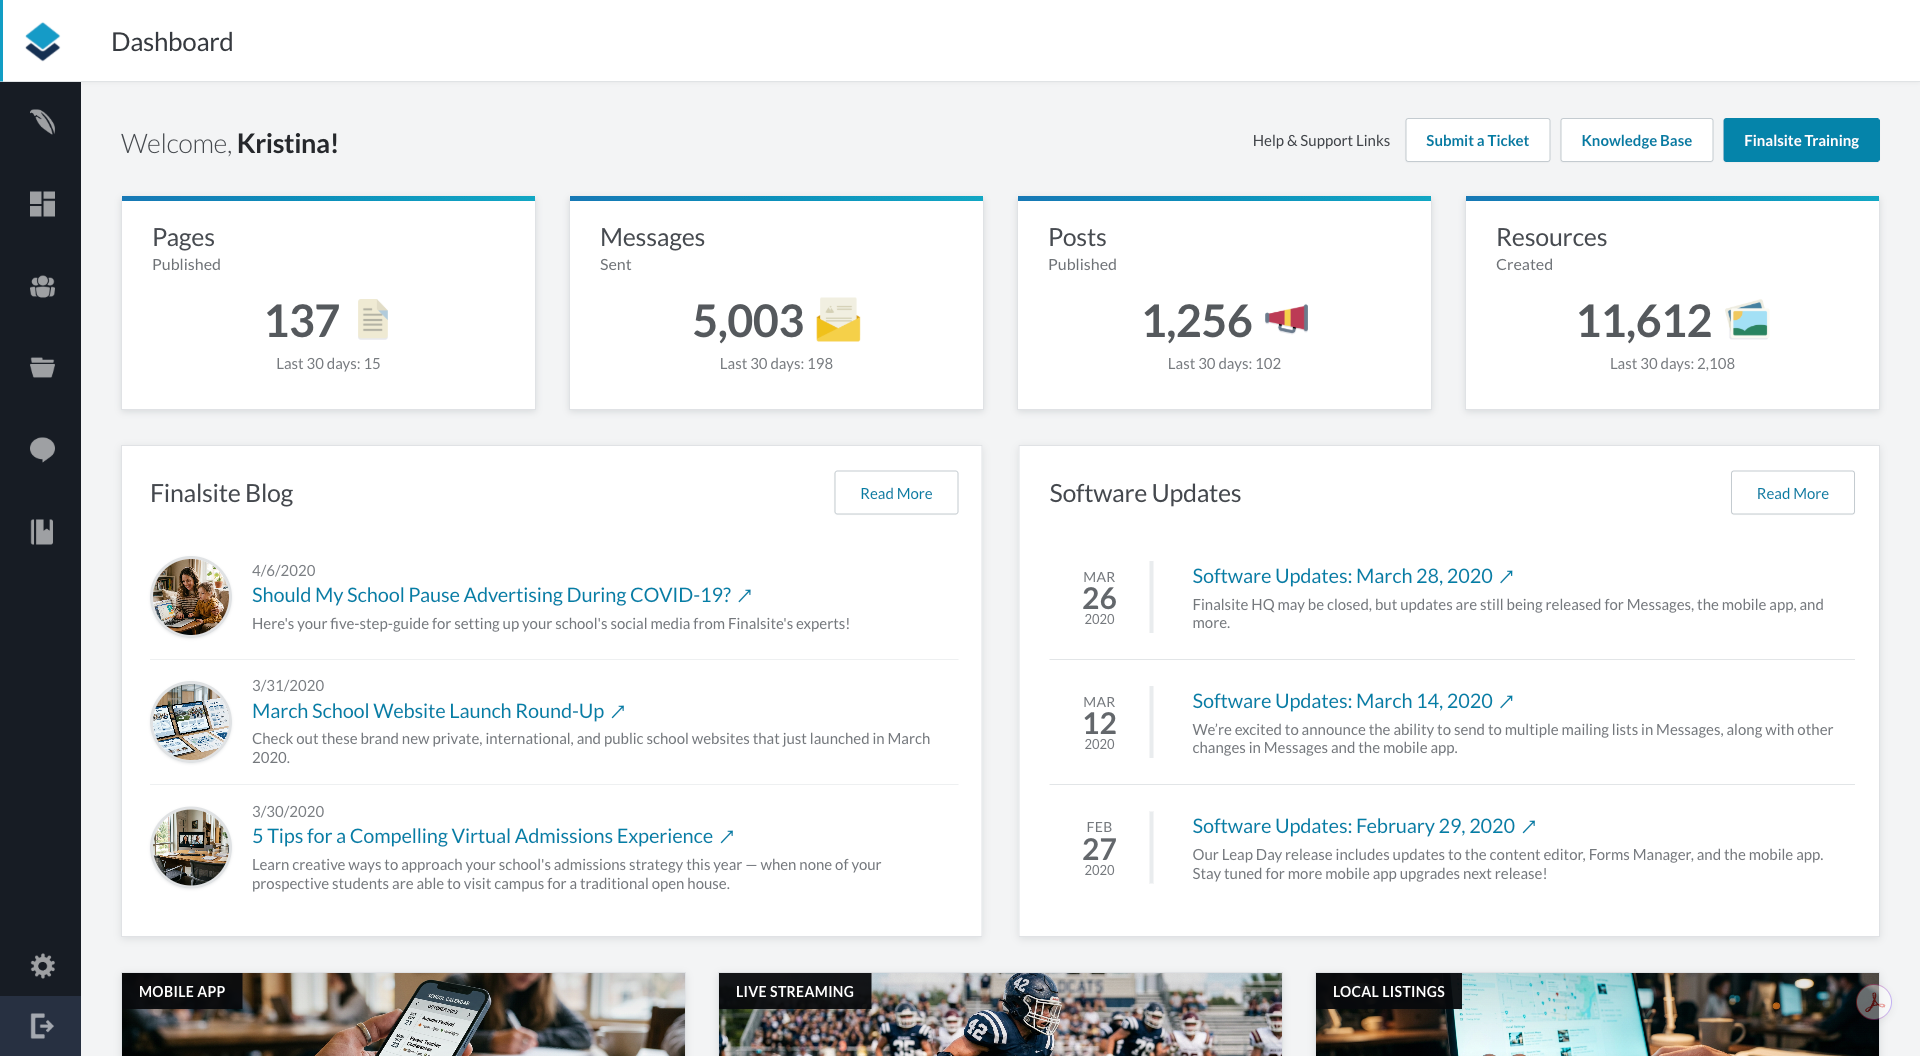The height and width of the screenshot is (1056, 1920).
Task: Click the envelope icon on Messages card
Action: (x=838, y=320)
